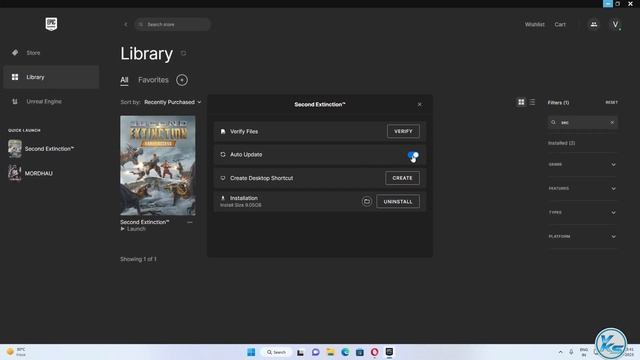Launch Second Extinction from Quick Launch
Image resolution: width=640 pixels, height=360 pixels.
[x=41, y=149]
